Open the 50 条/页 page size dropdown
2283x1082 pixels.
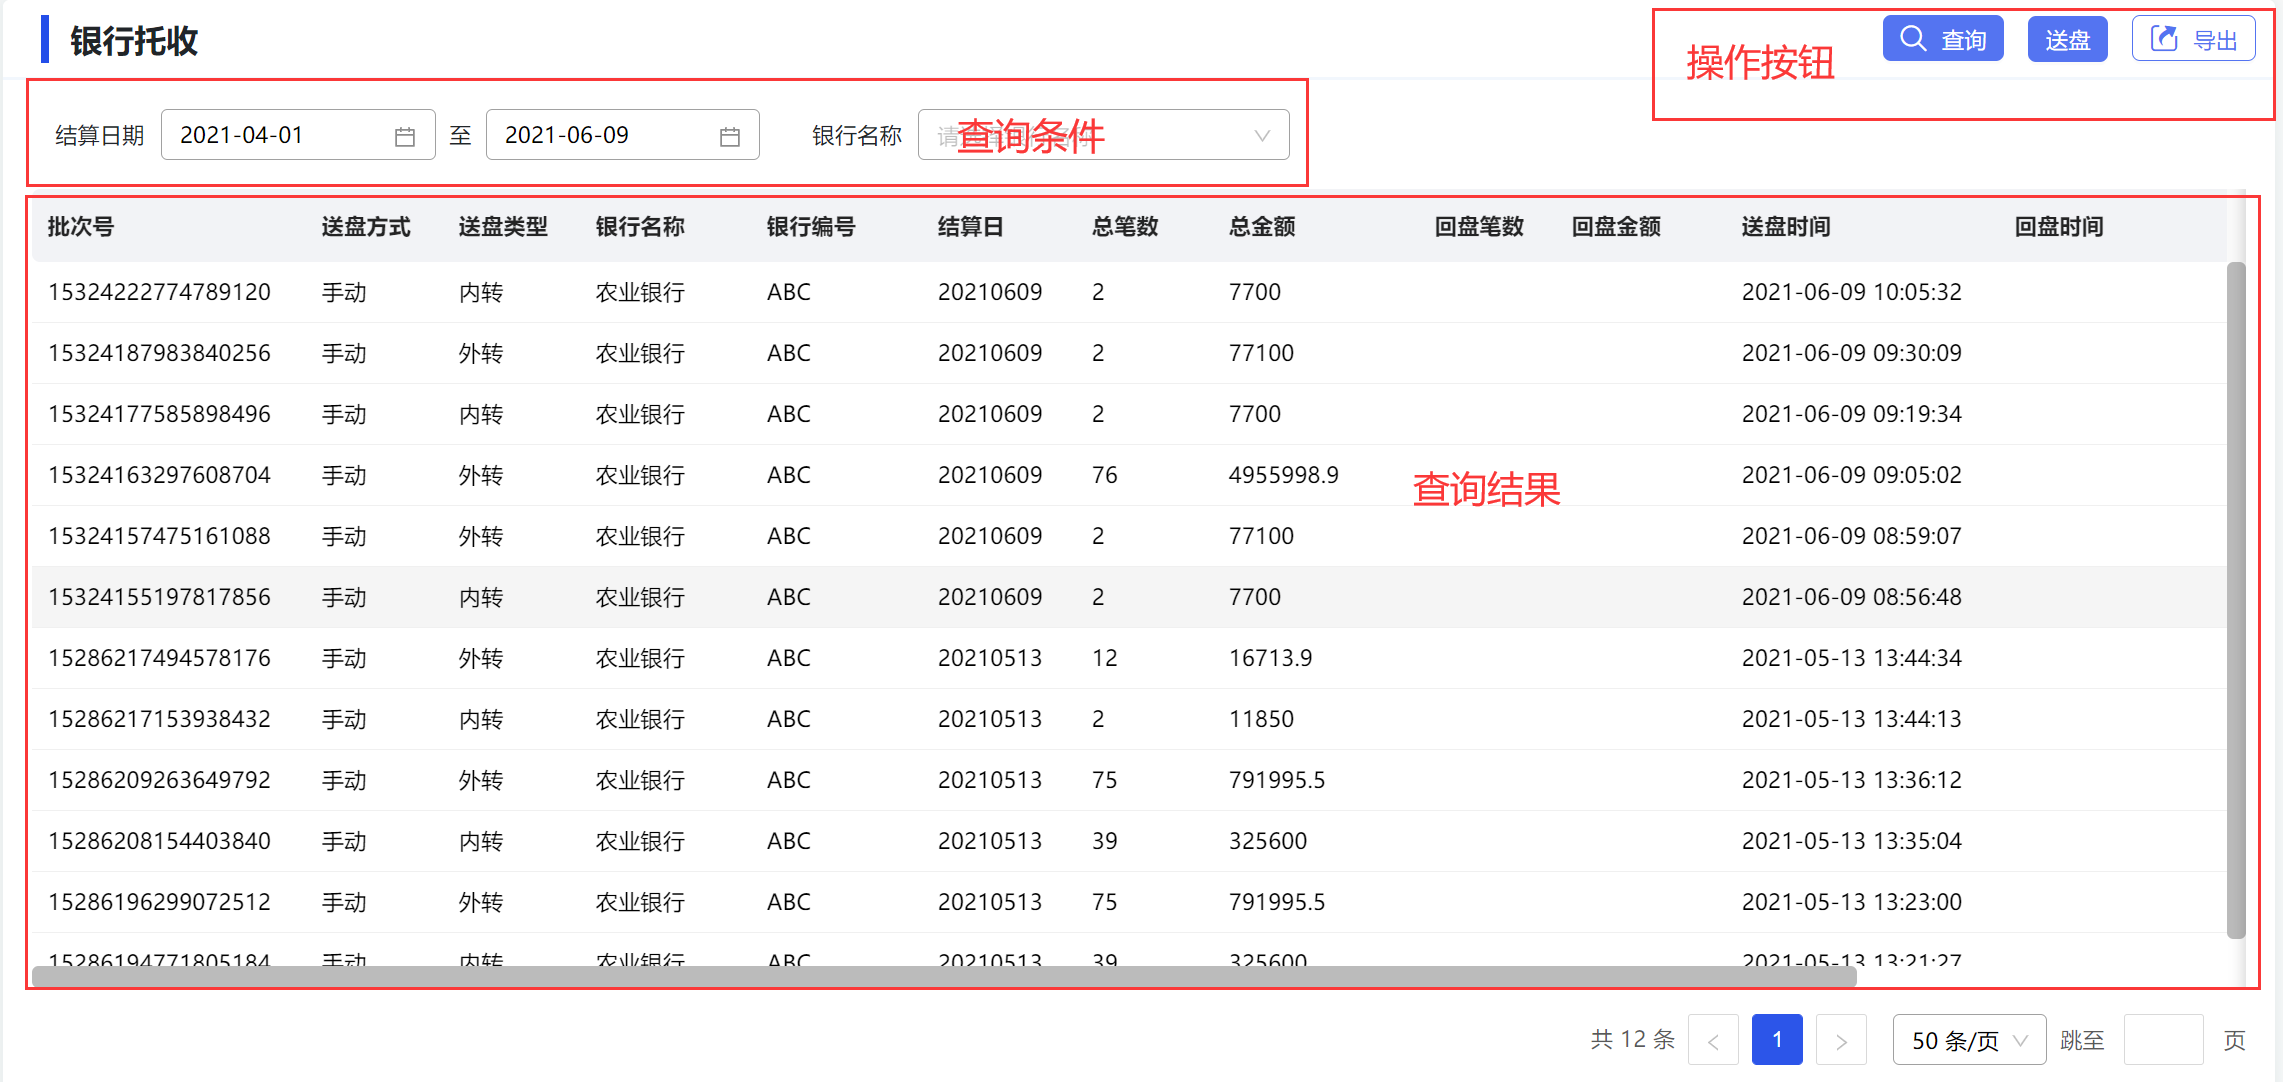click(x=1969, y=1040)
